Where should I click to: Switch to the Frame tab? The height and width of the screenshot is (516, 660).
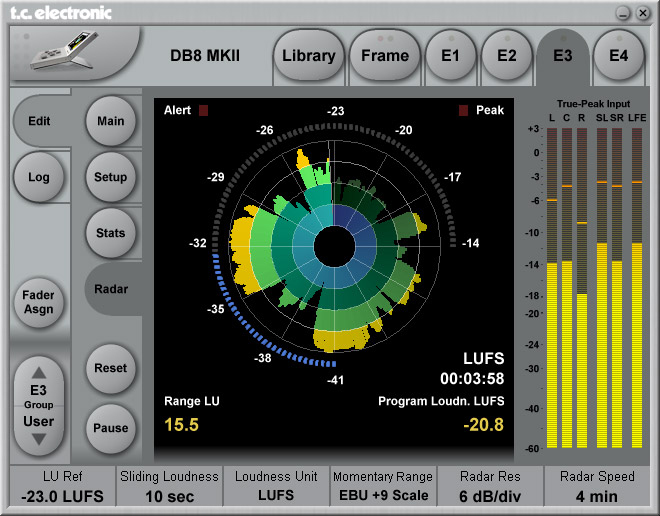[x=385, y=55]
